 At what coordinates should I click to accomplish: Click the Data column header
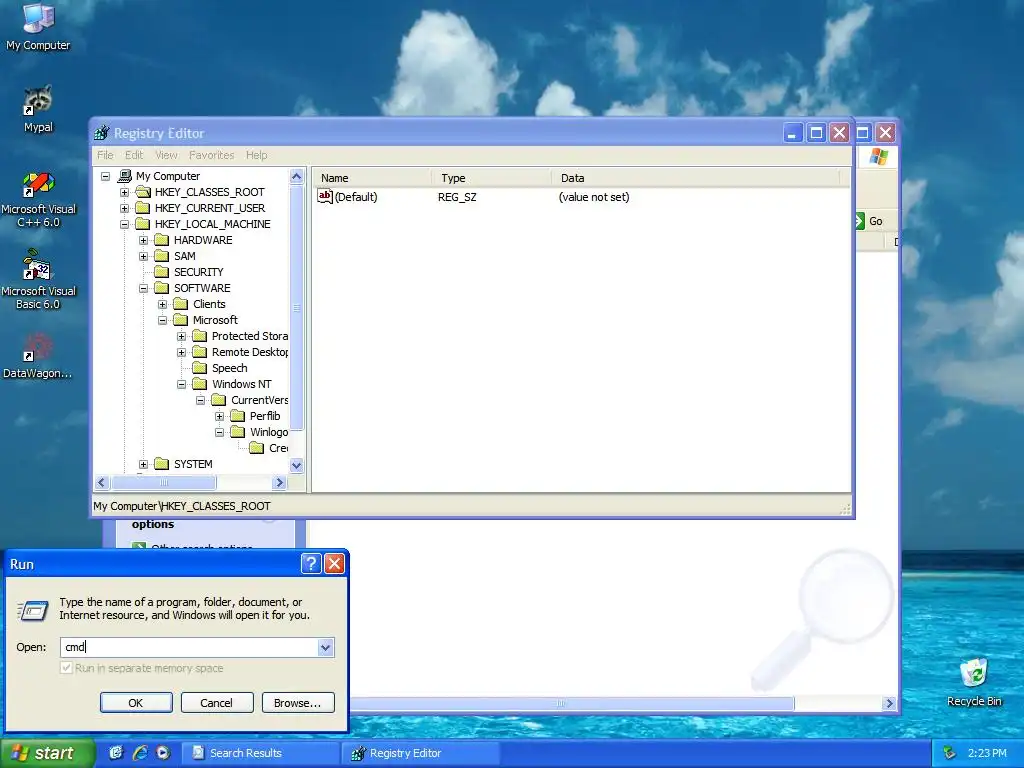click(x=695, y=178)
